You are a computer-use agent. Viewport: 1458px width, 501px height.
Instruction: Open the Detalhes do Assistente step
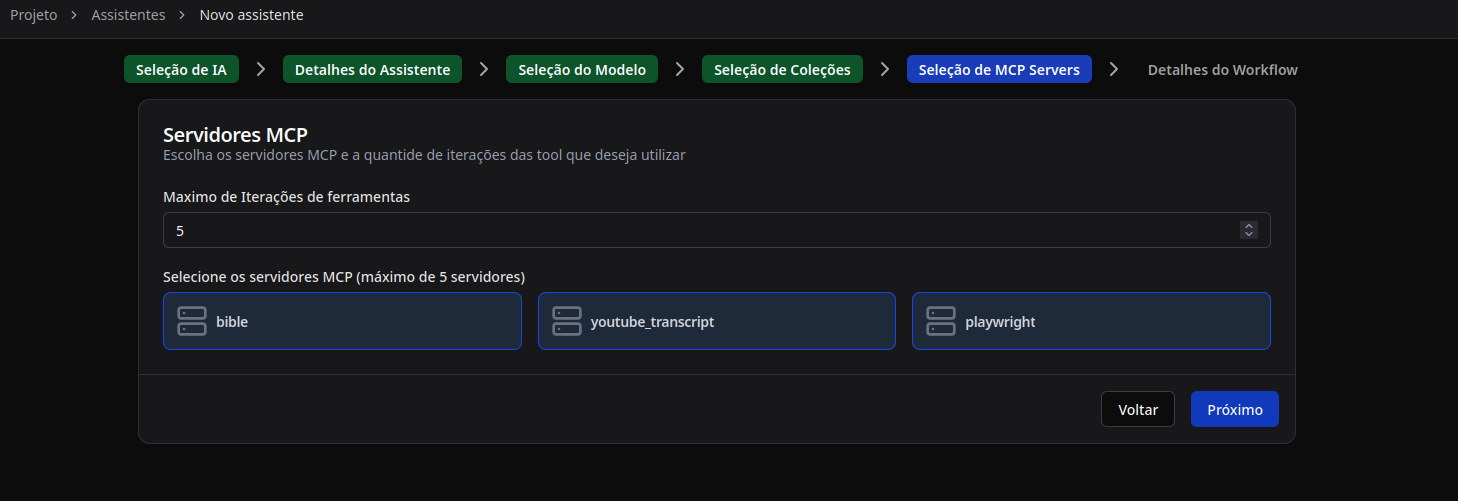coord(372,69)
